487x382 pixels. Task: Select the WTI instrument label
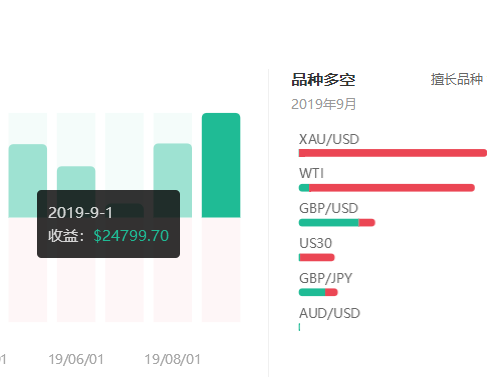click(x=311, y=173)
